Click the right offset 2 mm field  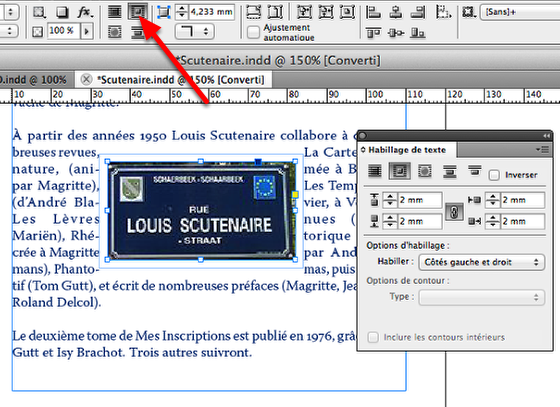(x=522, y=221)
